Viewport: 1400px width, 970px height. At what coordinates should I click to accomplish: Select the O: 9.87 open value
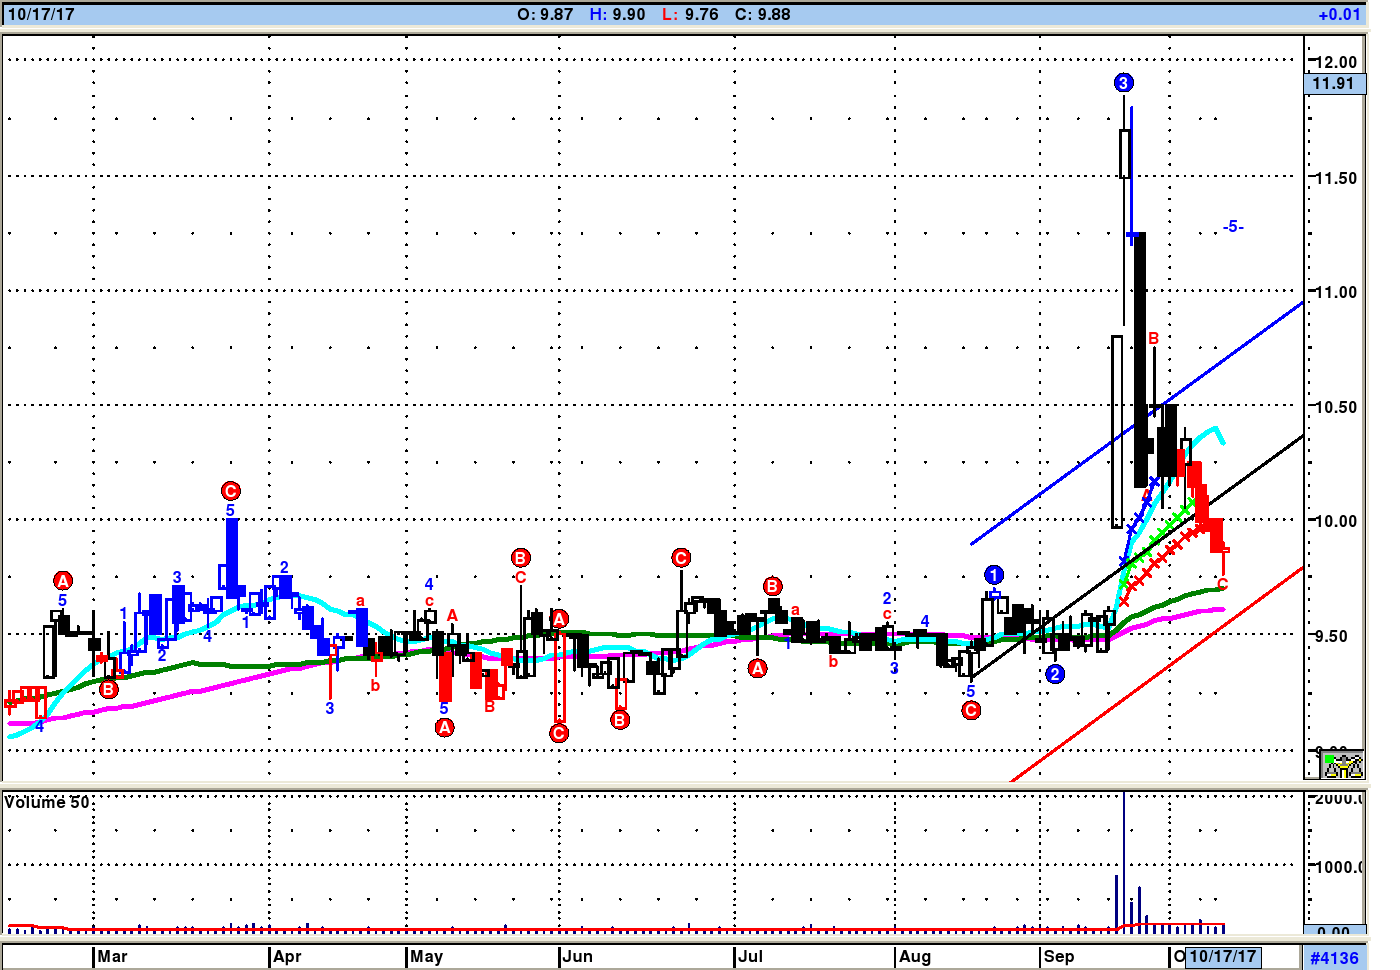(x=545, y=15)
